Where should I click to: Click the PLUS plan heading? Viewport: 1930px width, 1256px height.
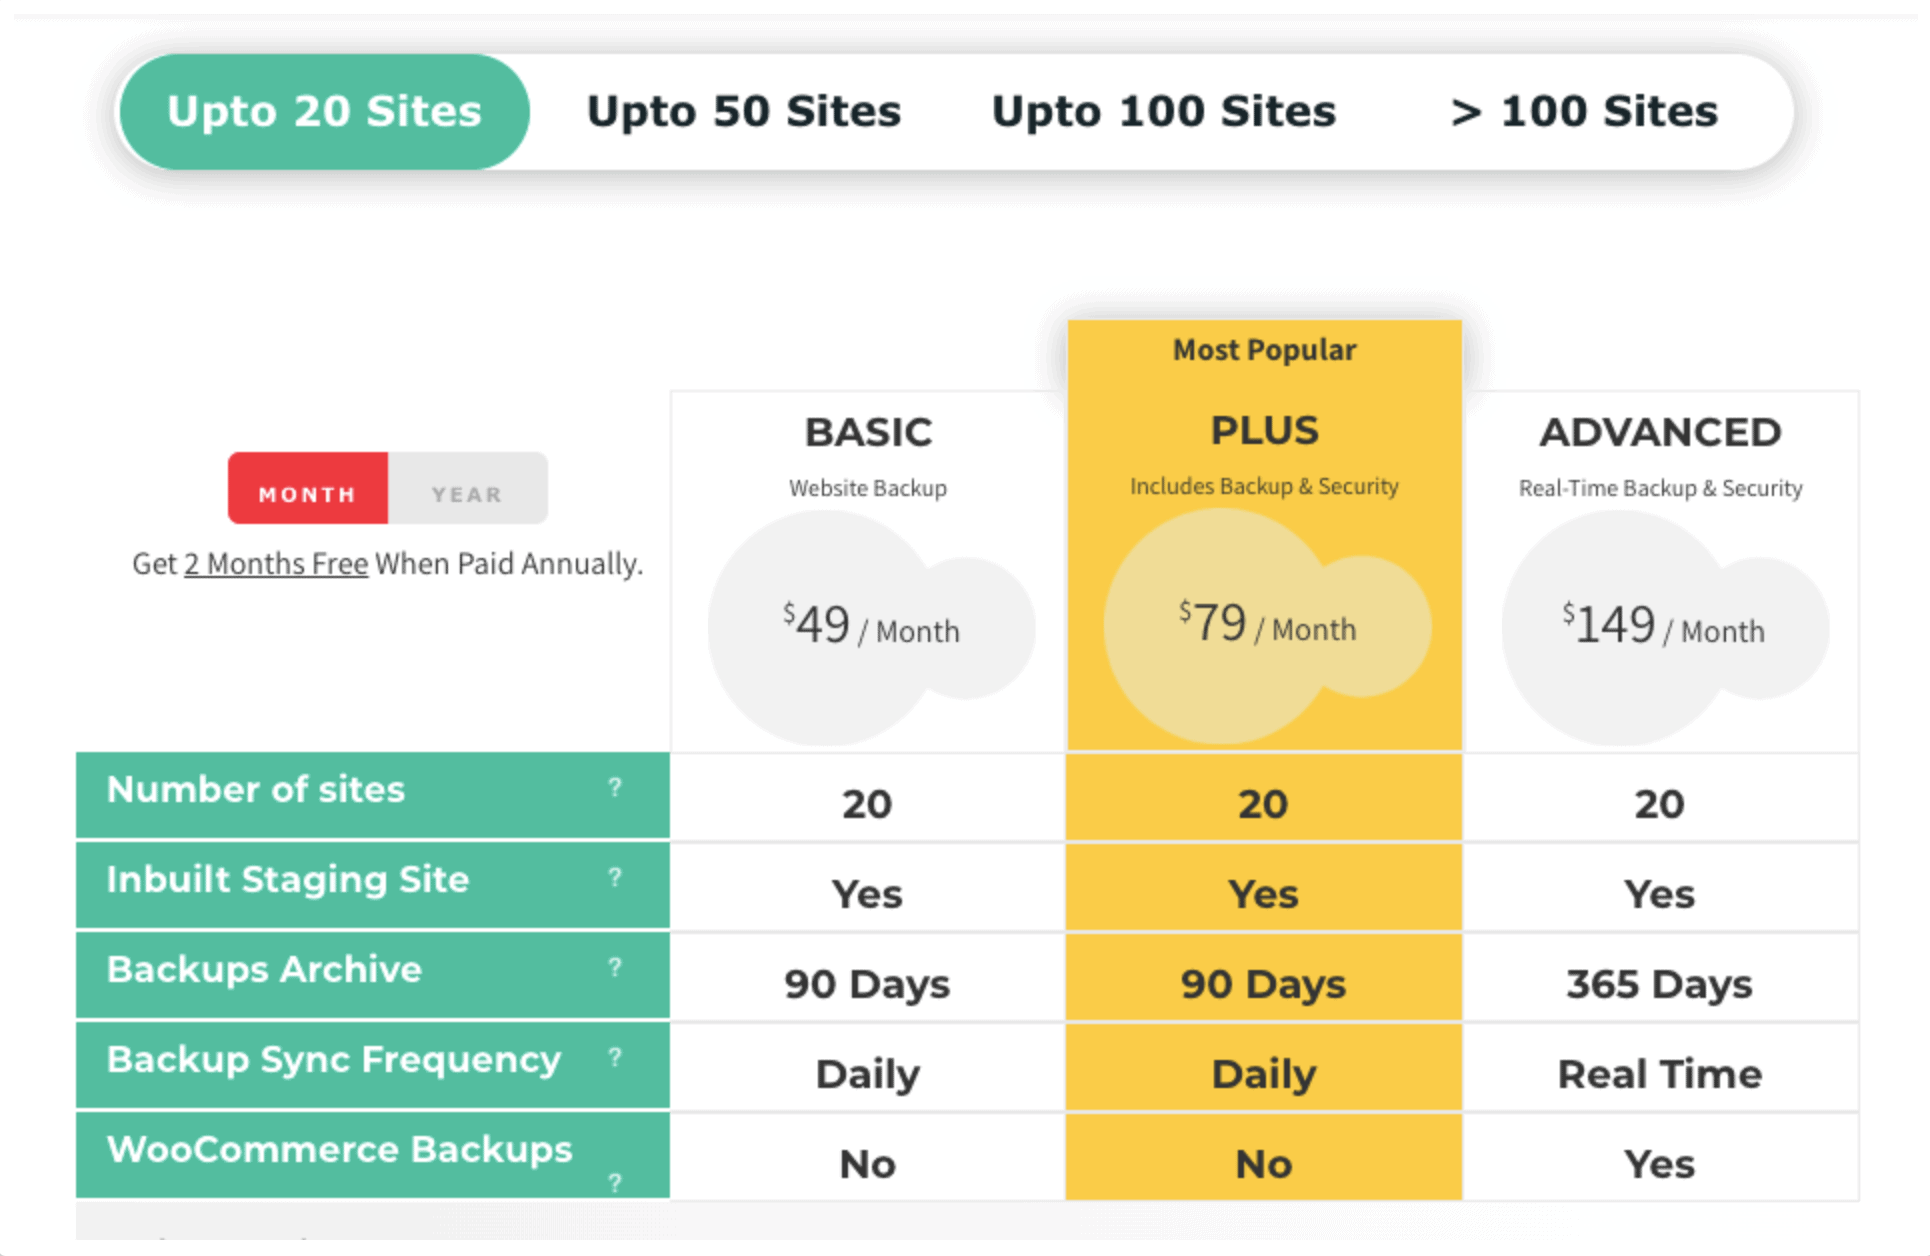tap(1264, 430)
